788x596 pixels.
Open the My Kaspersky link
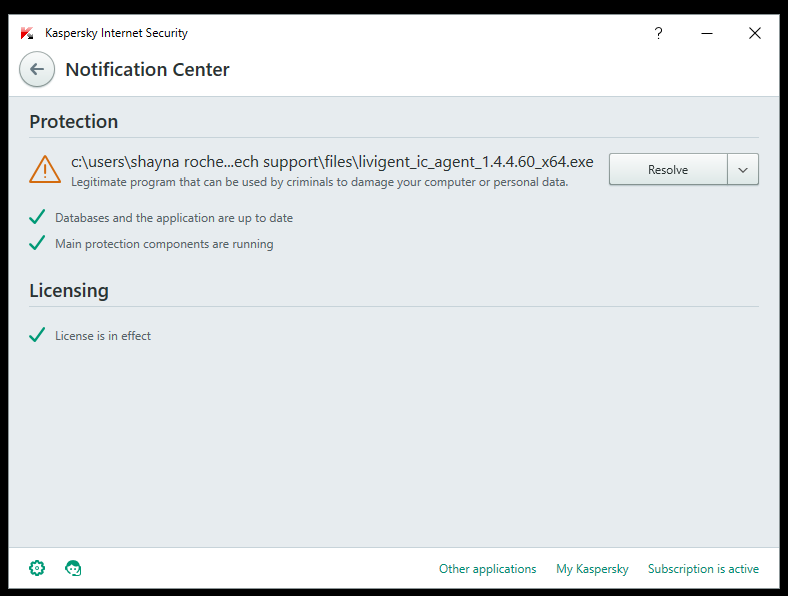point(592,569)
